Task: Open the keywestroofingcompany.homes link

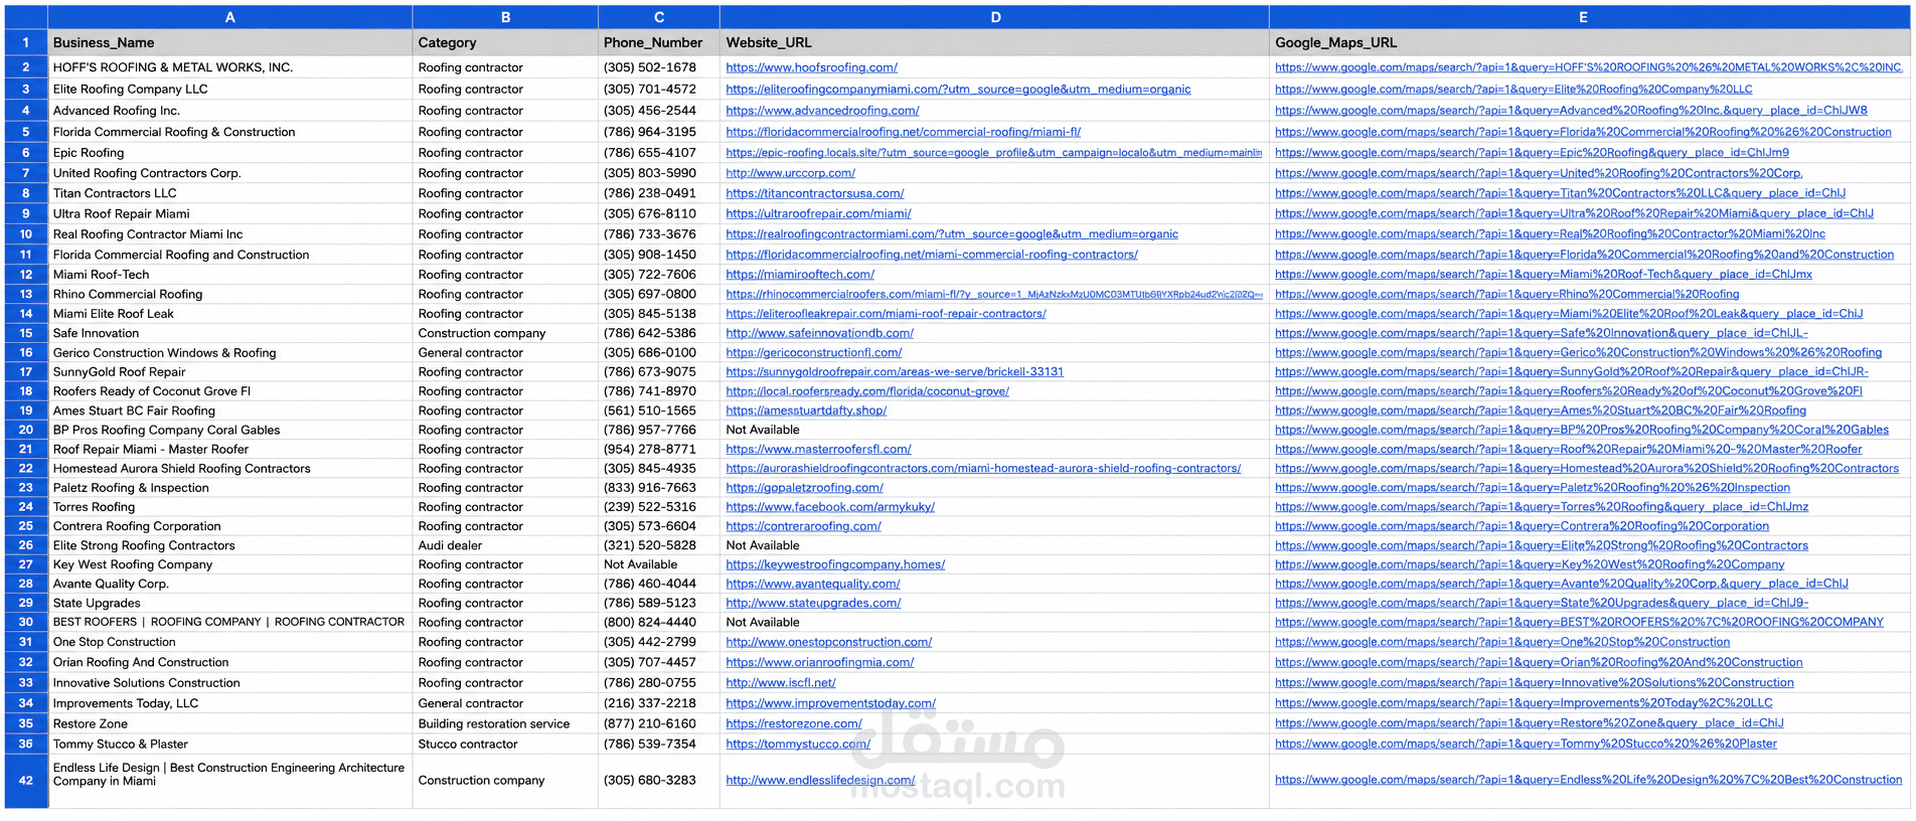Action: (835, 564)
